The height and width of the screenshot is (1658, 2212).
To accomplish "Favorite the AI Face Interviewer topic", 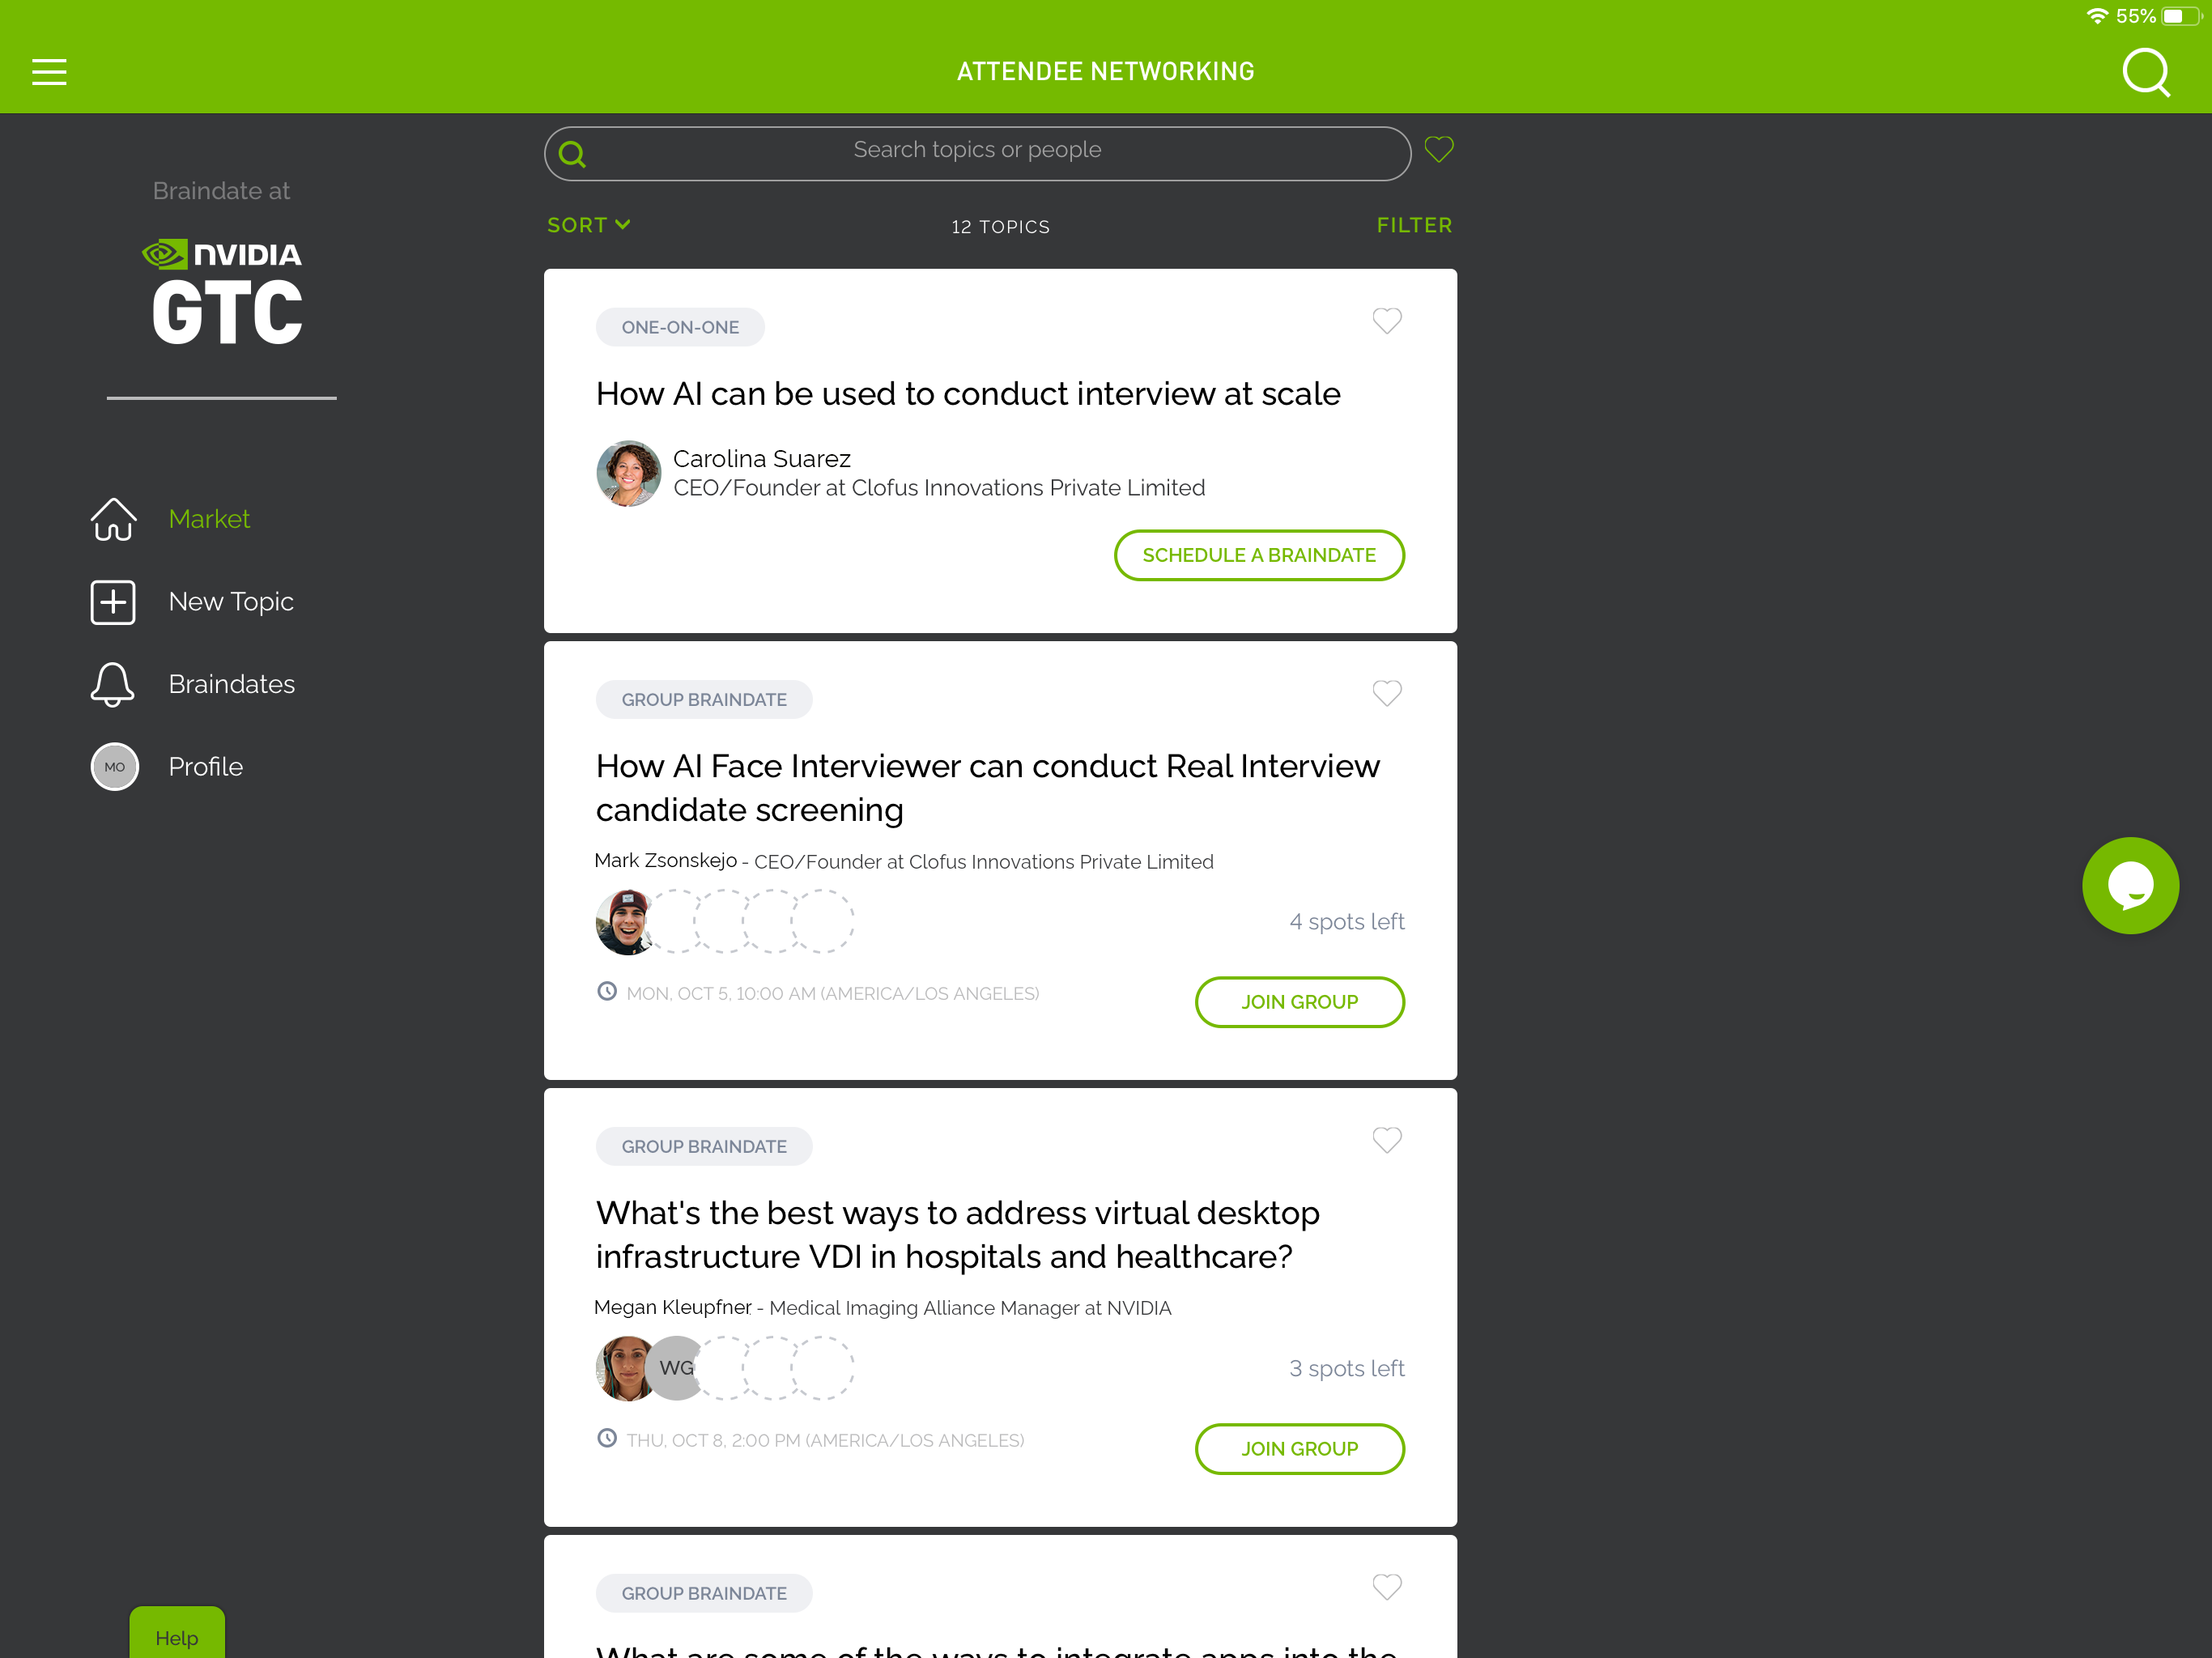I will coord(1386,693).
